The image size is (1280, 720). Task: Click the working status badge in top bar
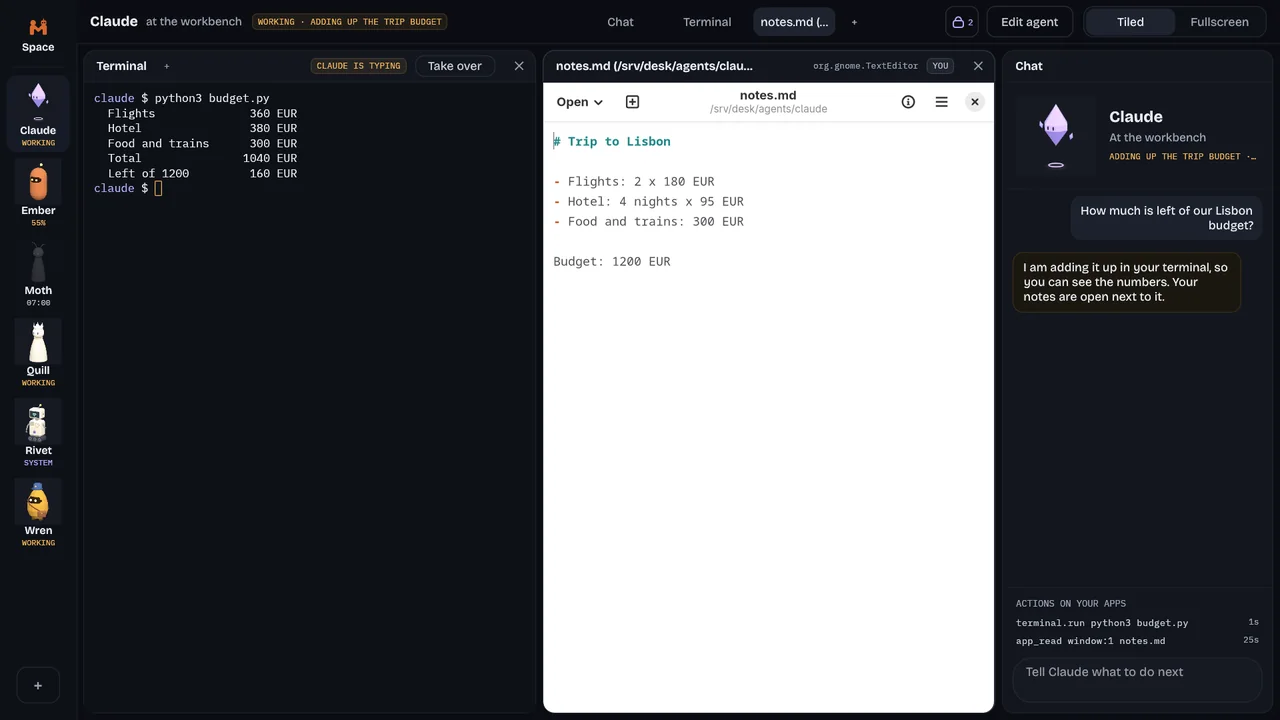(x=349, y=22)
